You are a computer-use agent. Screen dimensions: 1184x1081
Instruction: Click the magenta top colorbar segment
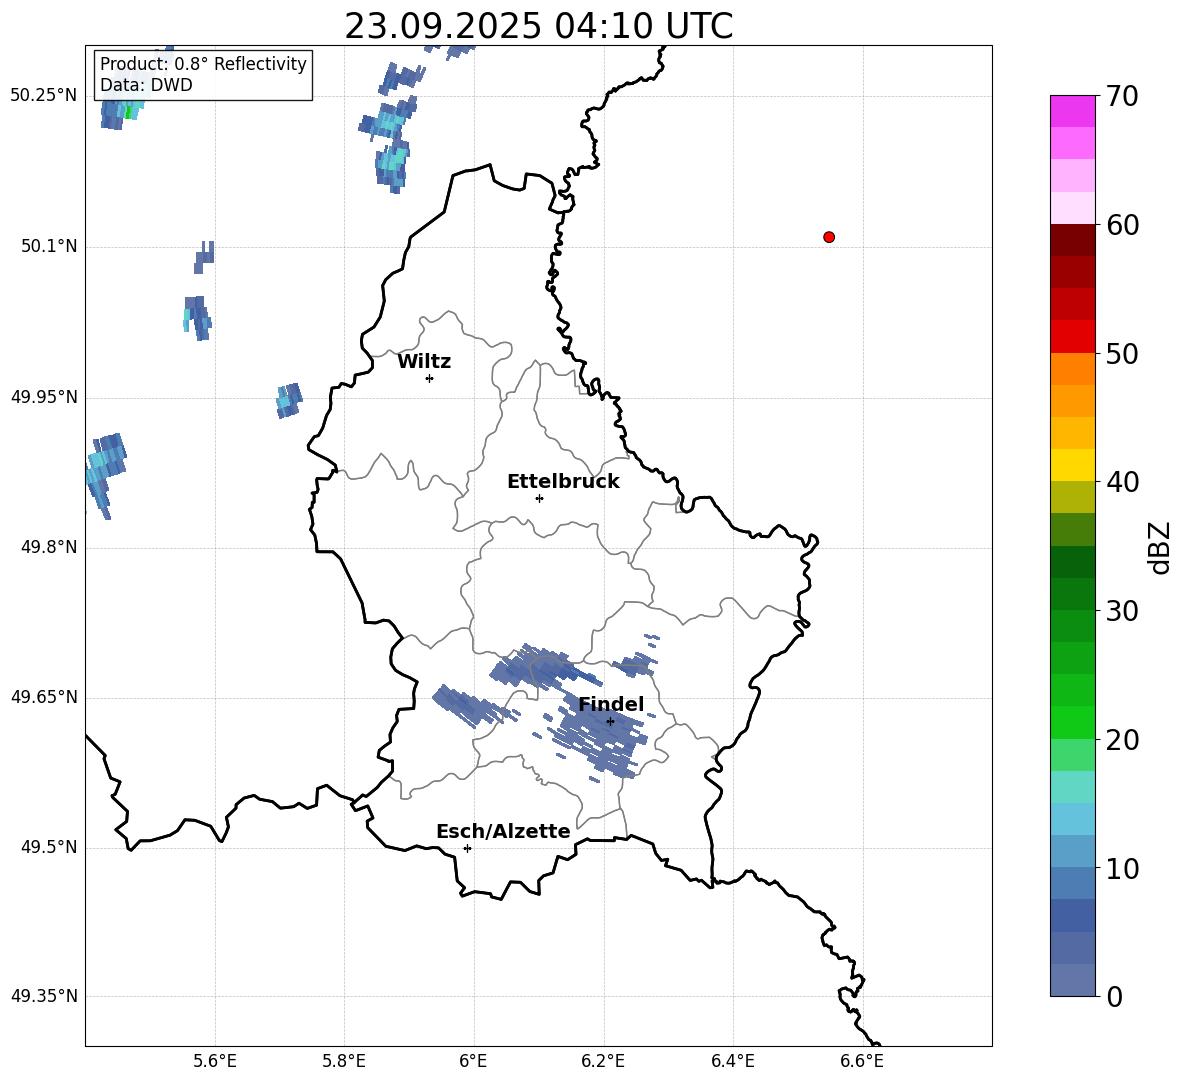pyautogui.click(x=1073, y=111)
